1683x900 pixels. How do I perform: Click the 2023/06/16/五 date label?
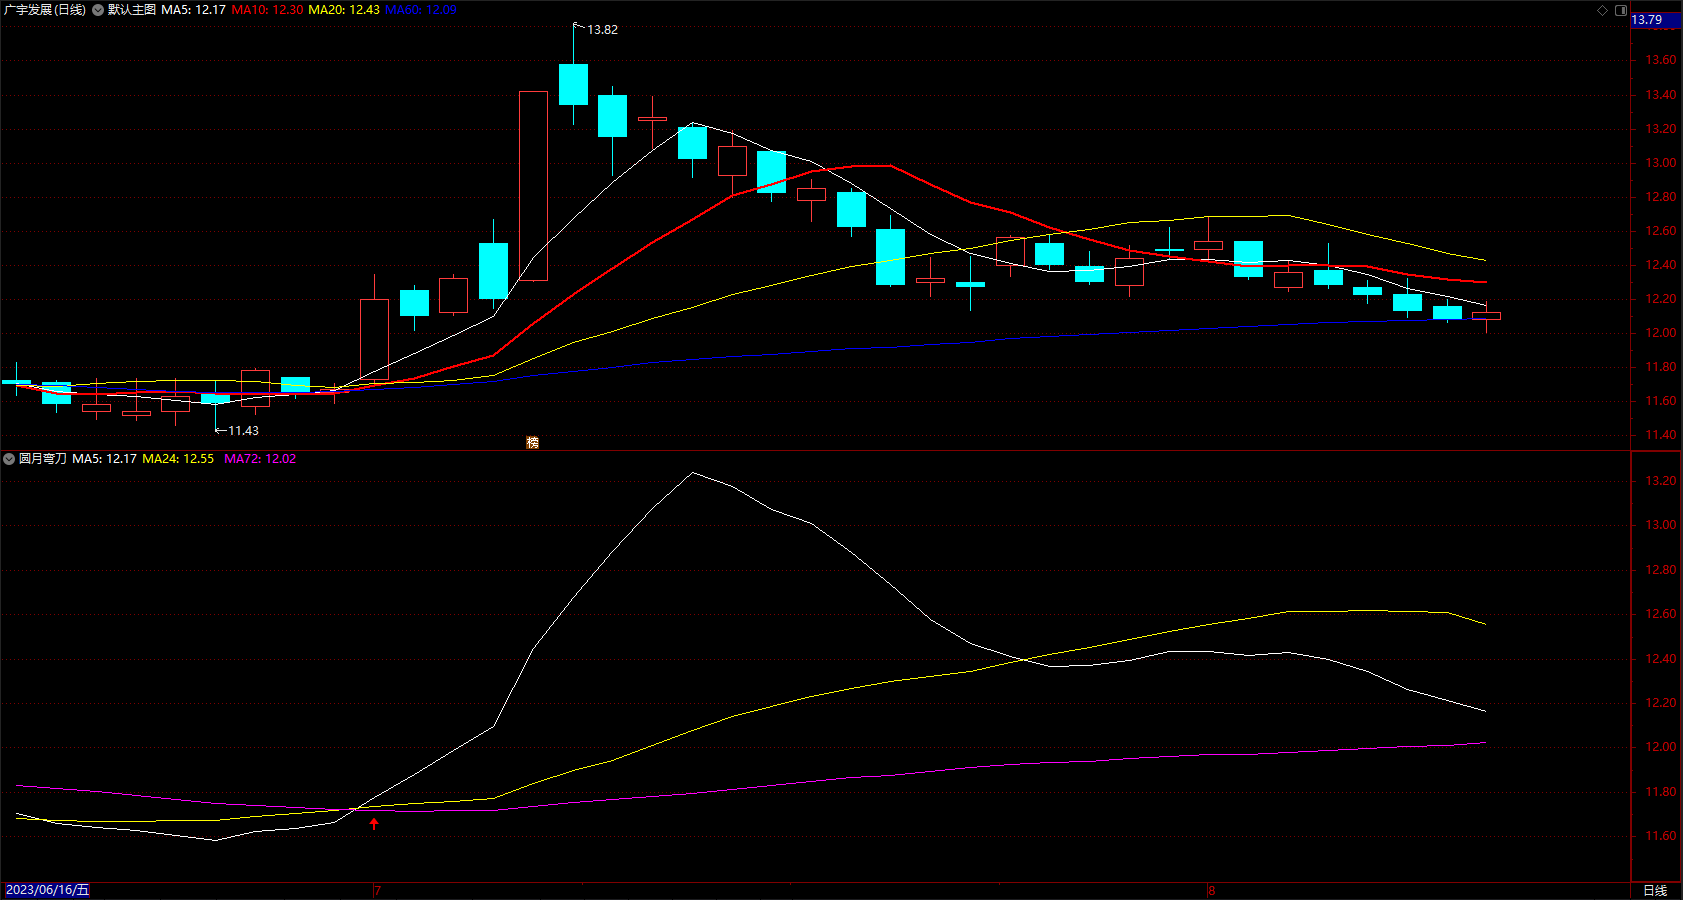click(48, 890)
